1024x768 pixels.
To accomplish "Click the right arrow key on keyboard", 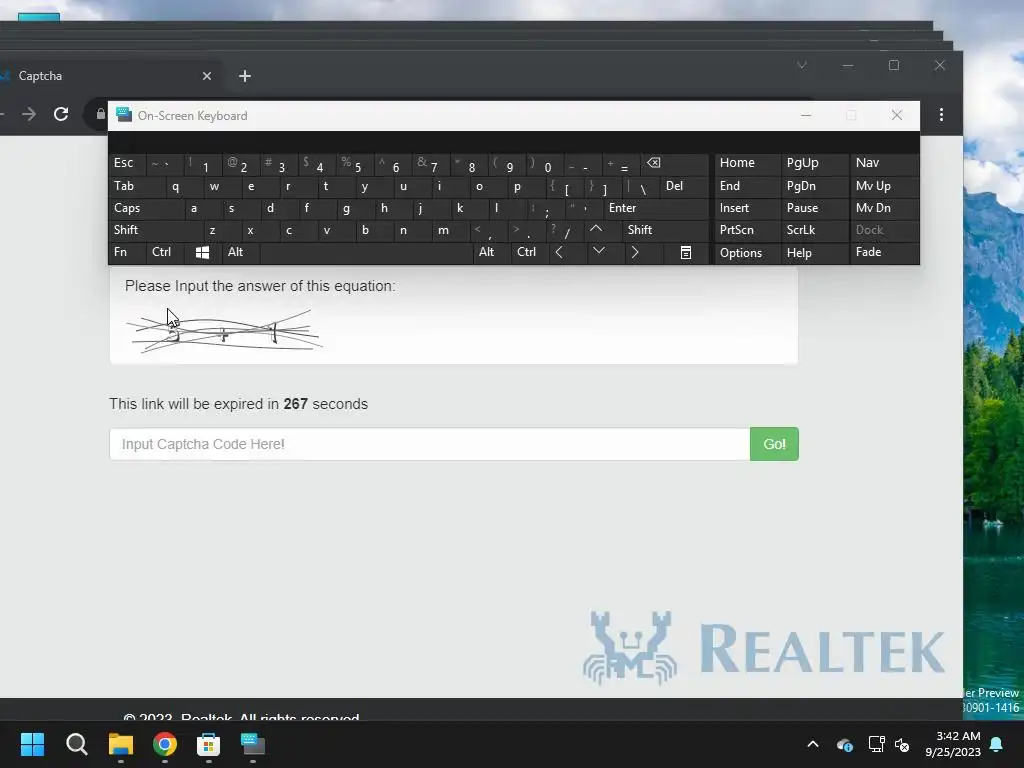I will [635, 252].
